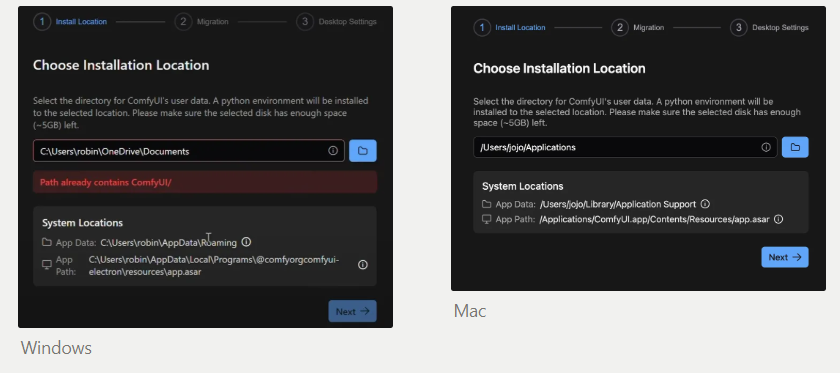Select step 3 Desktop Settings in Windows installer

(336, 22)
